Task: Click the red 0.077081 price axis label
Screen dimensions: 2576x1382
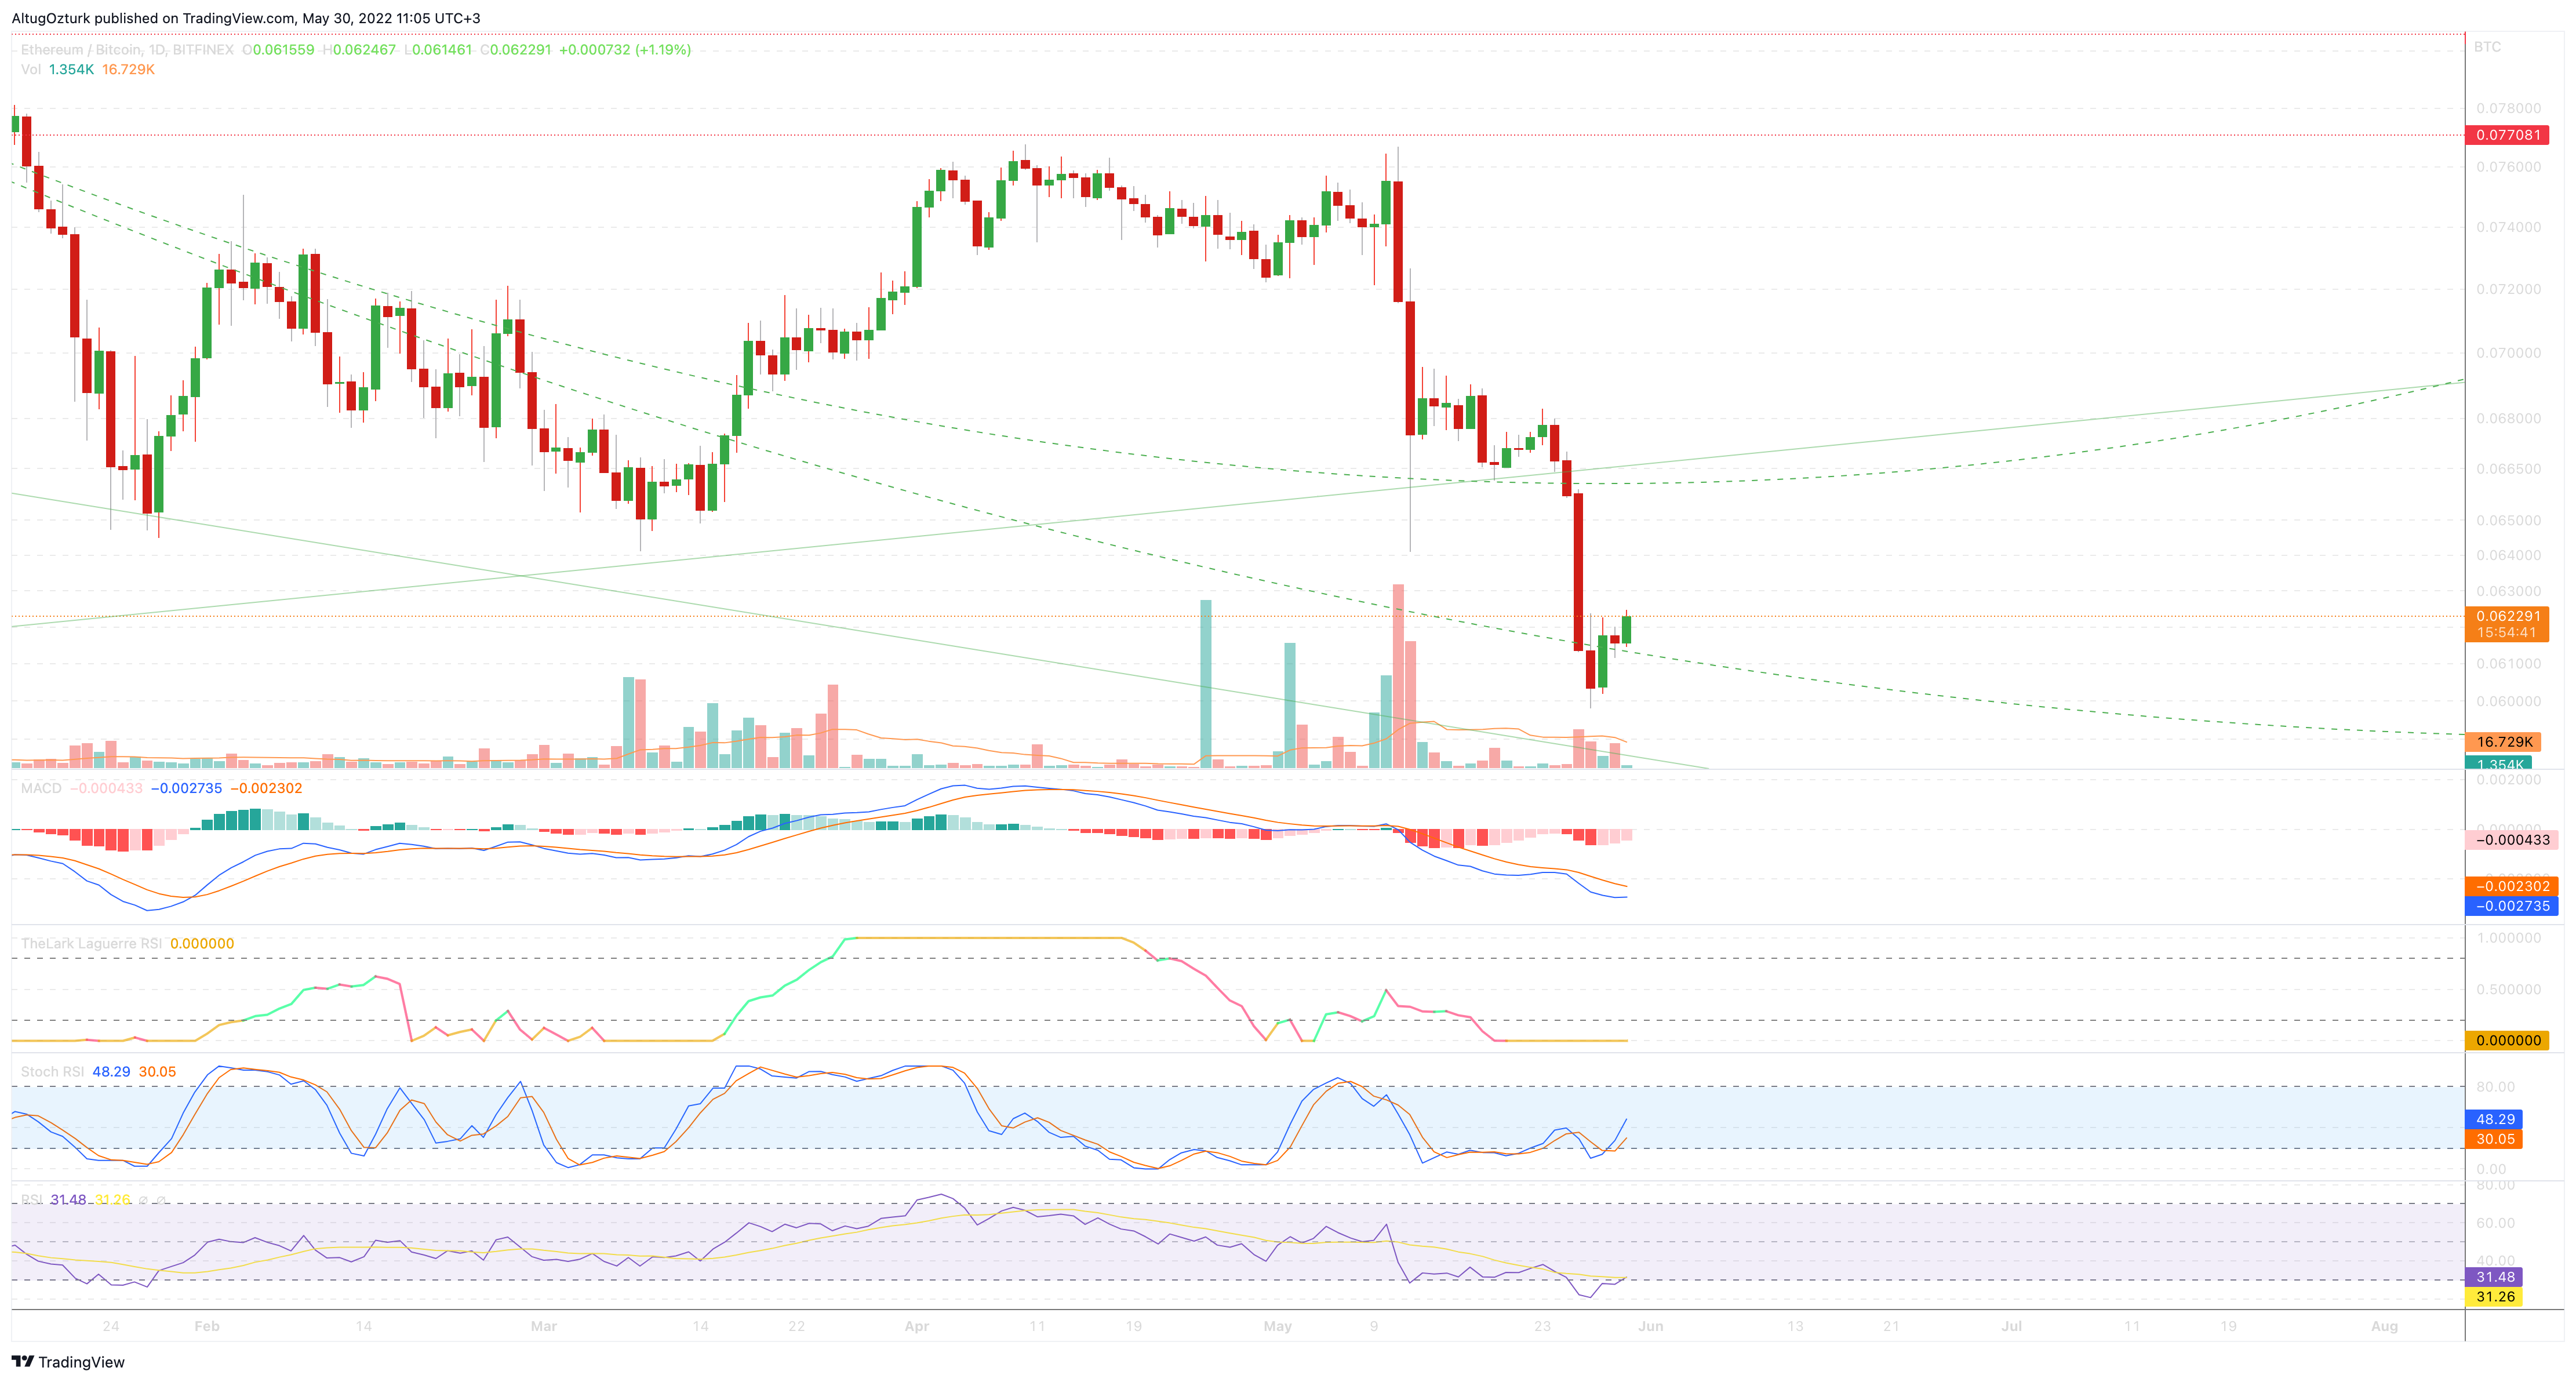Action: 2507,135
